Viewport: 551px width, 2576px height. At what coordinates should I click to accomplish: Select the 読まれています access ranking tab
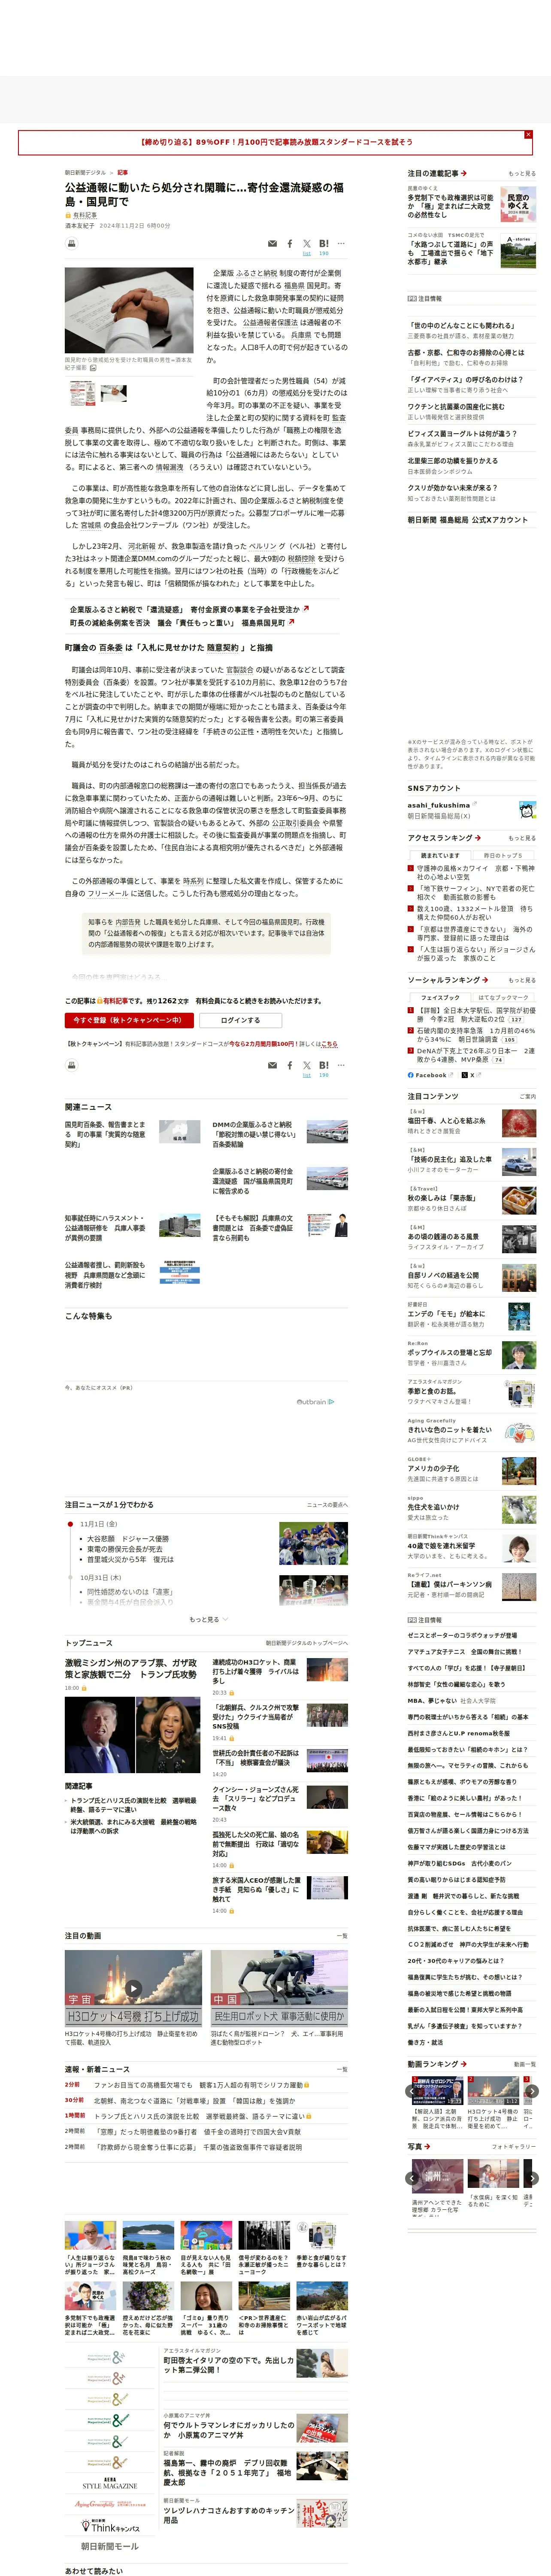tap(440, 855)
